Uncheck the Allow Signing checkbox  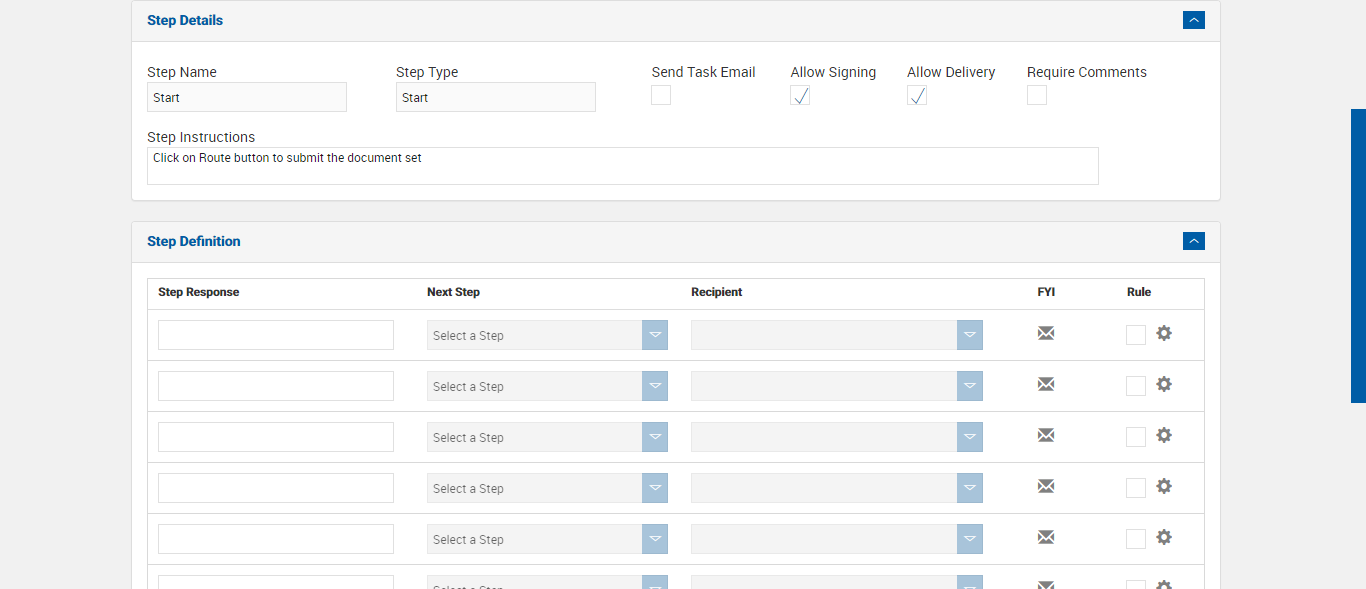(x=800, y=95)
